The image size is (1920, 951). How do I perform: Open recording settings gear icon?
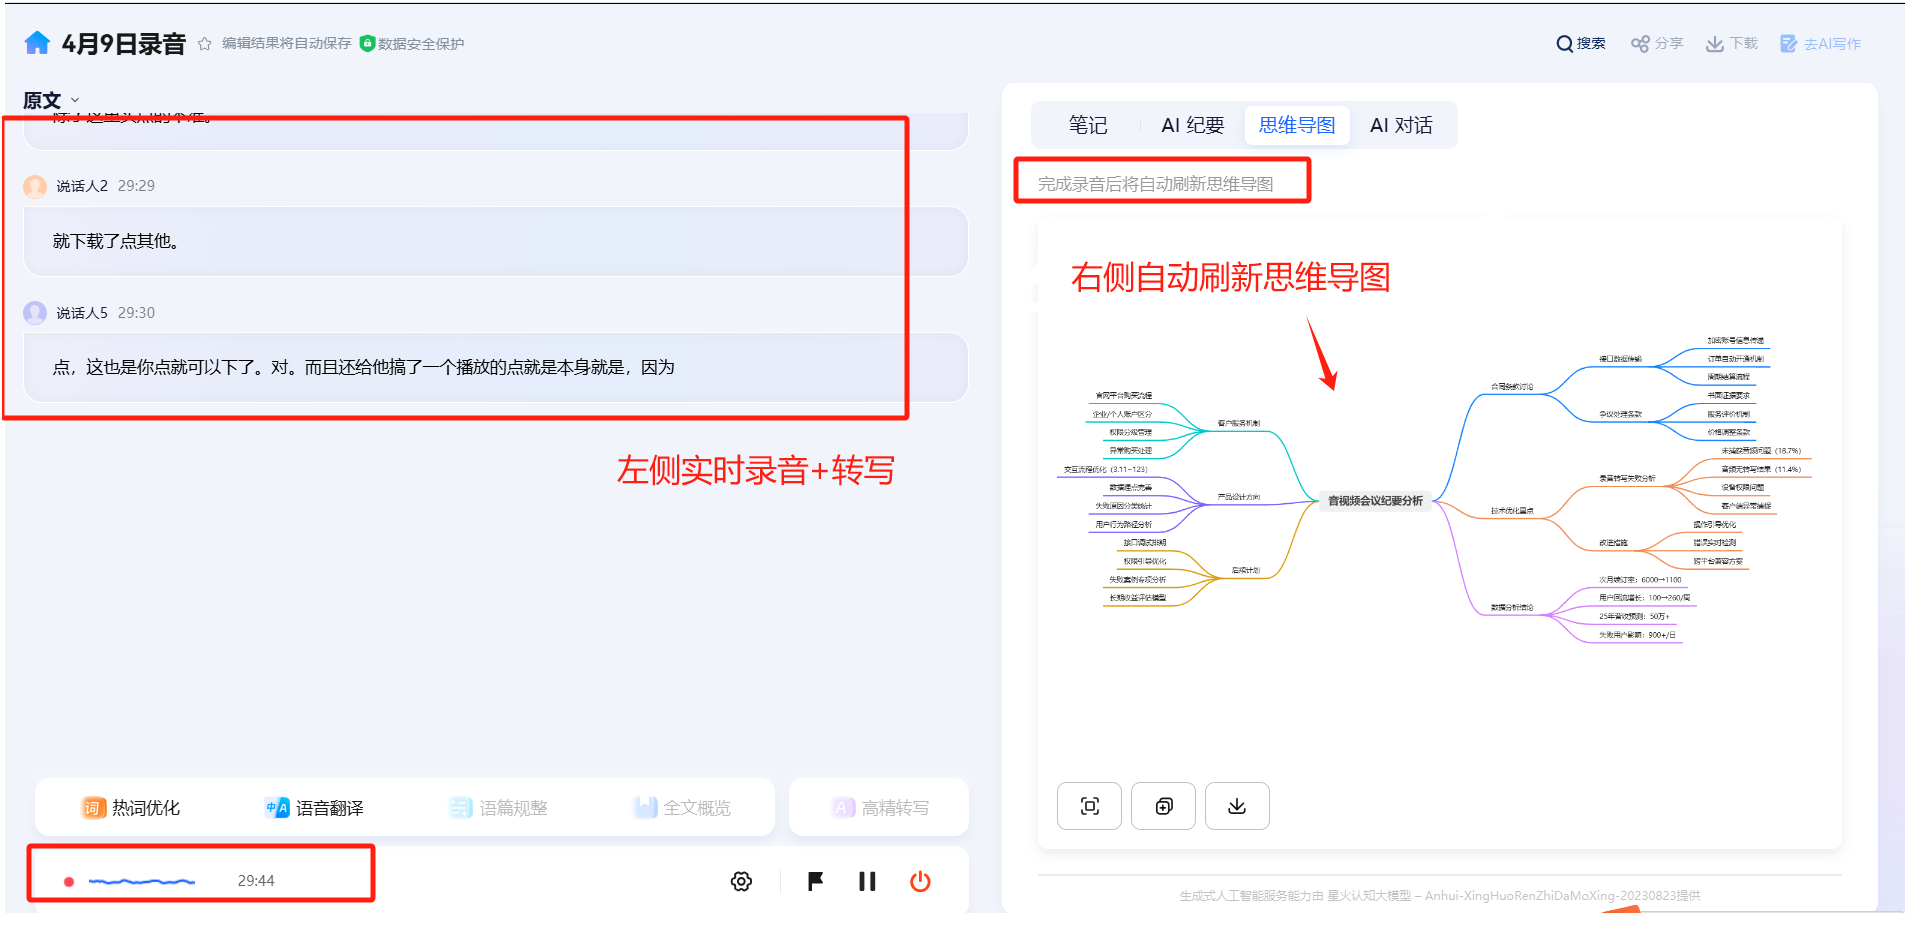point(741,881)
